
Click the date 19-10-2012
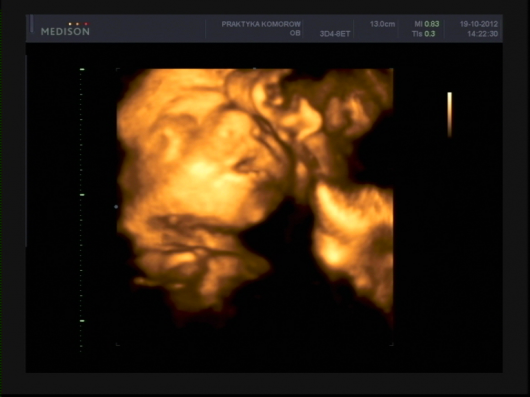tap(479, 24)
